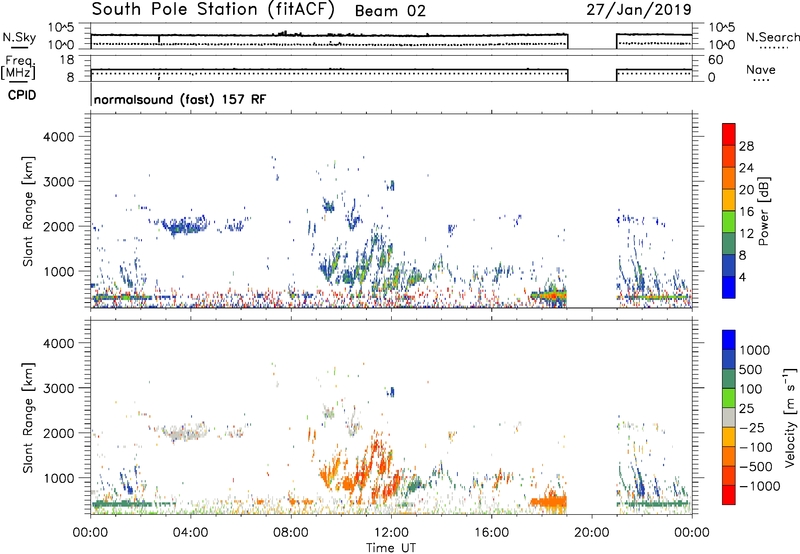Click the '60' Nave axis value
Image resolution: width=800 pixels, height=554 pixels.
(x=715, y=60)
